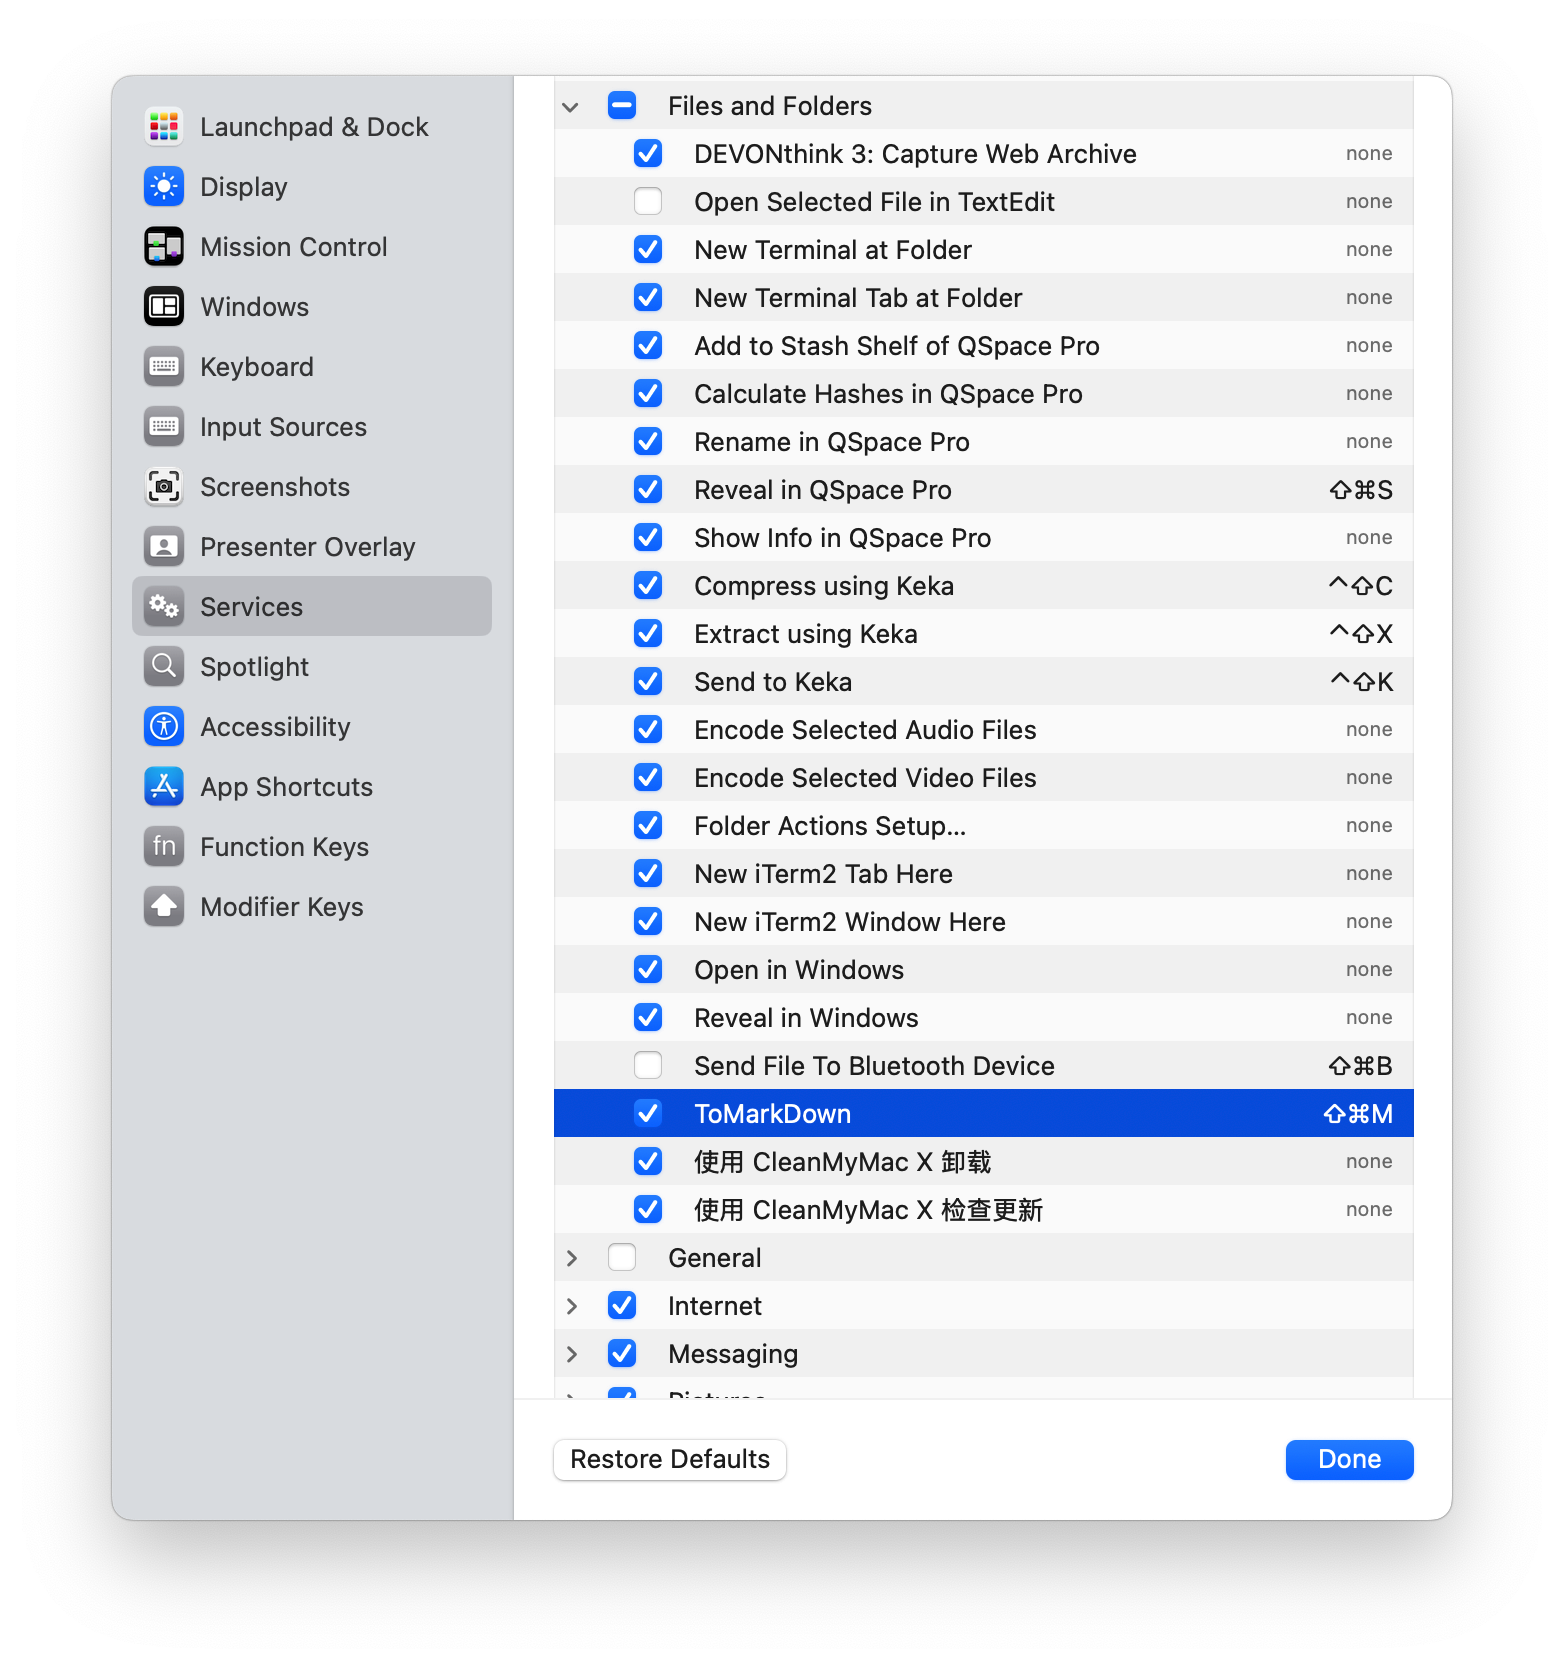This screenshot has width=1564, height=1668.
Task: Click the Restore Defaults button
Action: 670,1460
